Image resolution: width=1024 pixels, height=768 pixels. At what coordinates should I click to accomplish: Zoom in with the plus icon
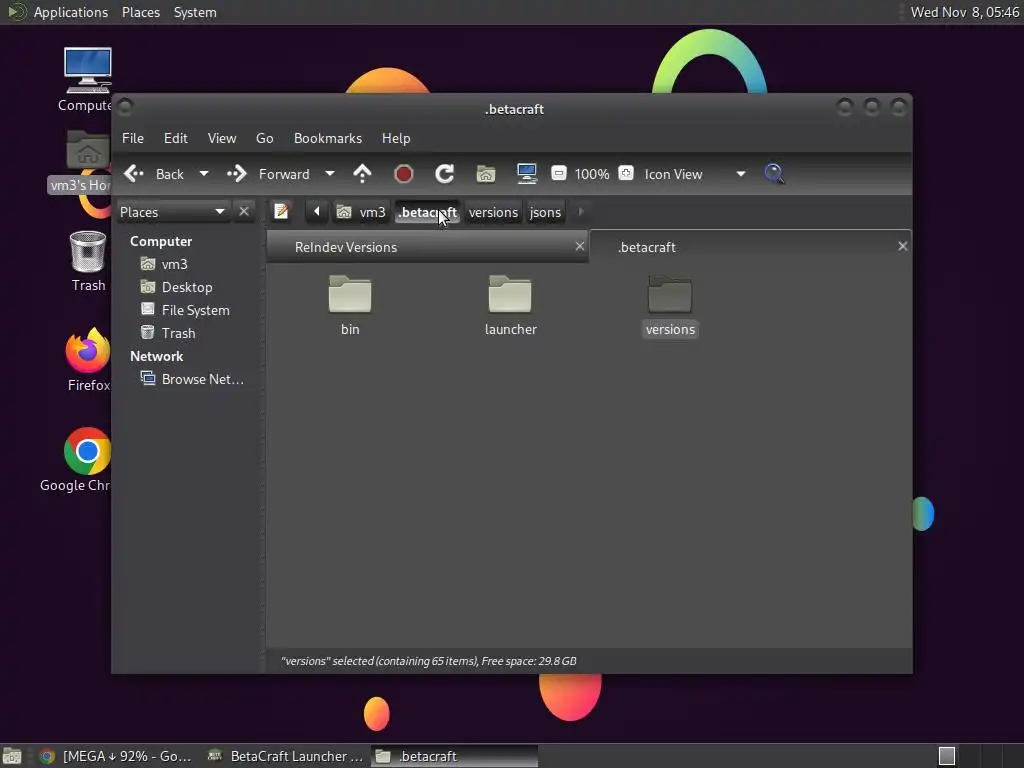tap(626, 173)
